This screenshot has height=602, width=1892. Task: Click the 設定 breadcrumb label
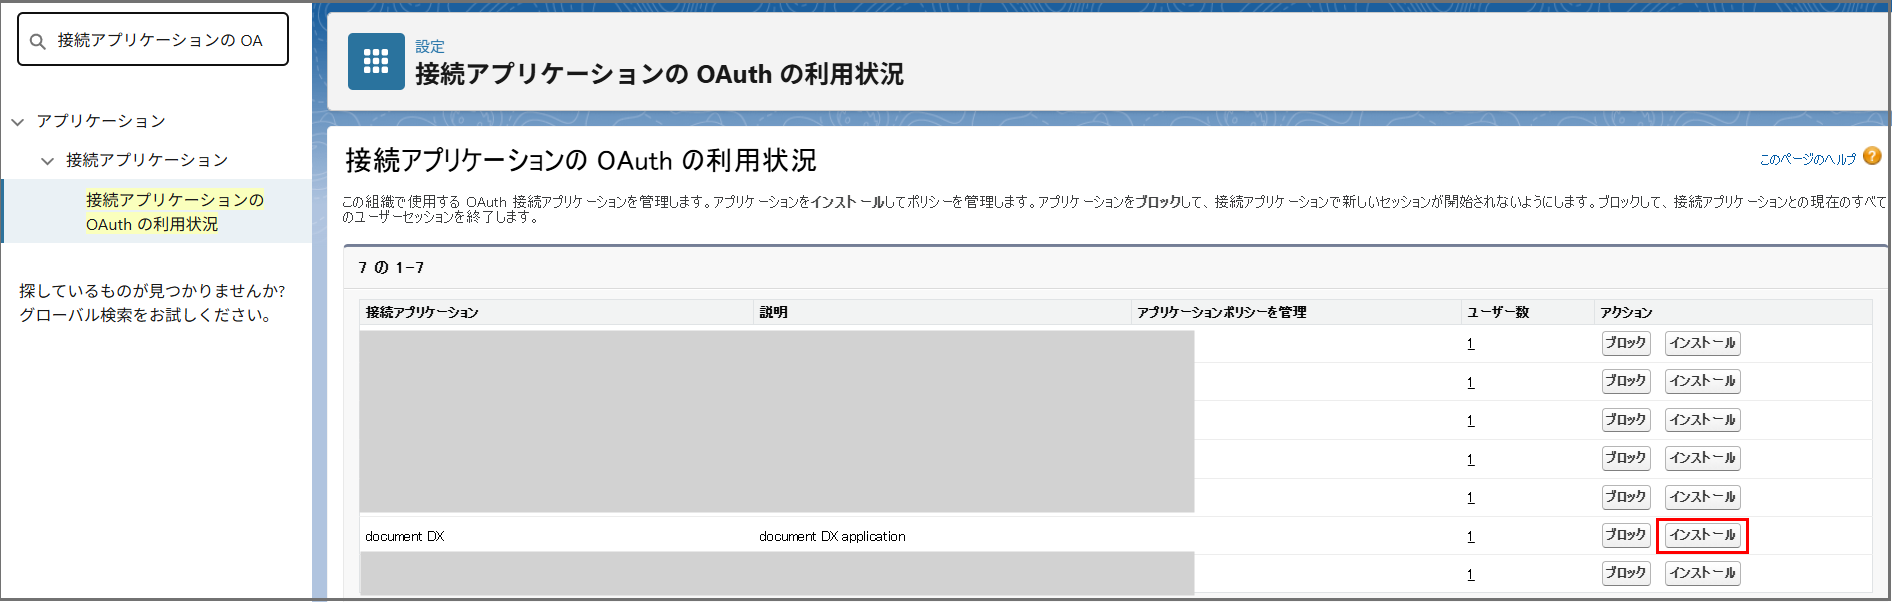click(x=430, y=47)
